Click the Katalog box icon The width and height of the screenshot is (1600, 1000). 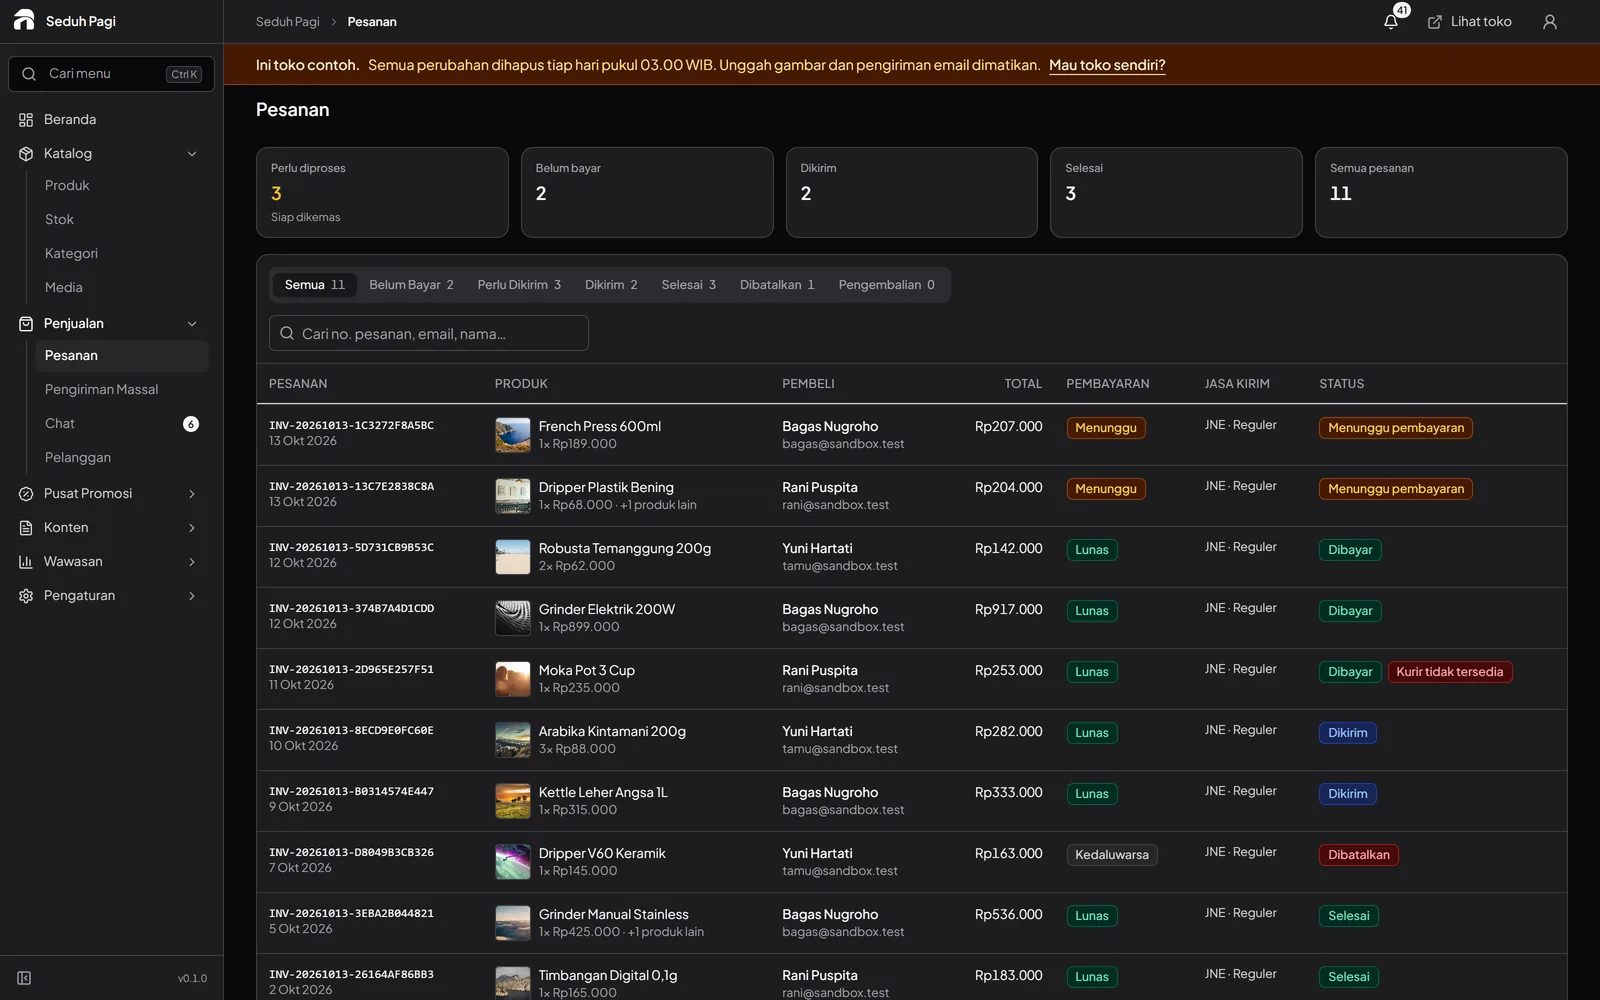point(26,154)
